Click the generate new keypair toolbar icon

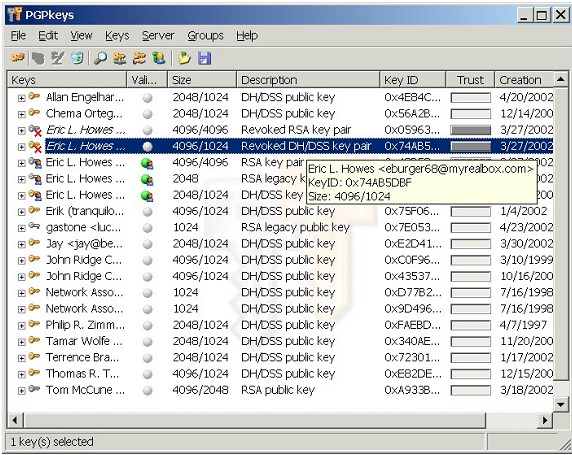tap(18, 58)
